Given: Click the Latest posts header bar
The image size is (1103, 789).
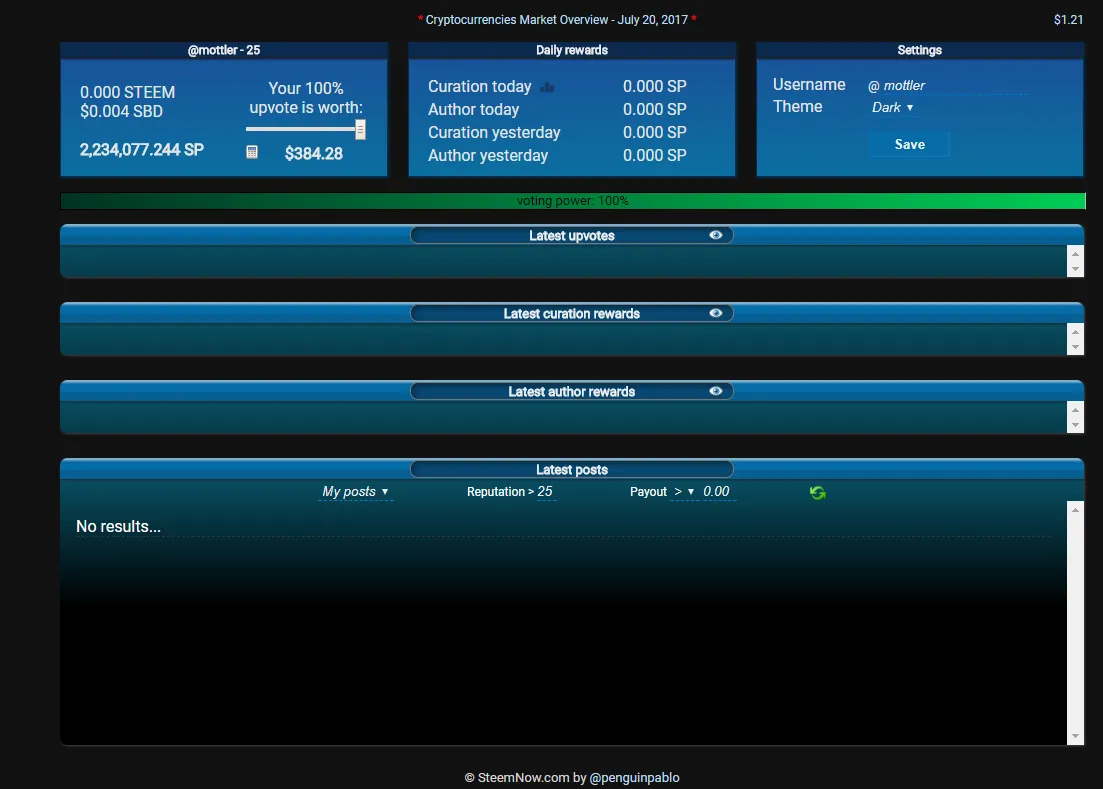Looking at the screenshot, I should pyautogui.click(x=572, y=469).
